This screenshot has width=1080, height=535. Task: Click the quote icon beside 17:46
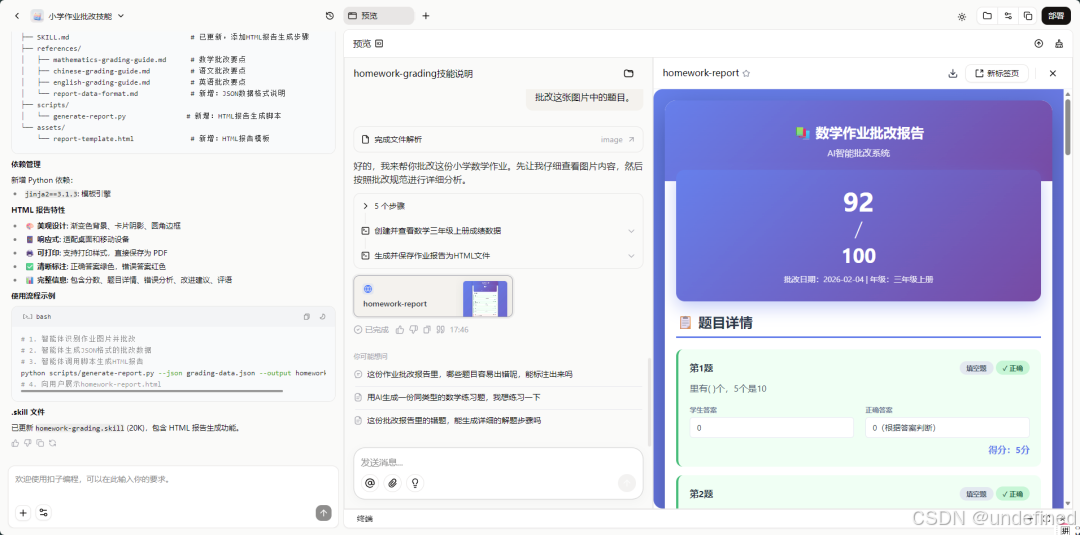[x=439, y=330]
